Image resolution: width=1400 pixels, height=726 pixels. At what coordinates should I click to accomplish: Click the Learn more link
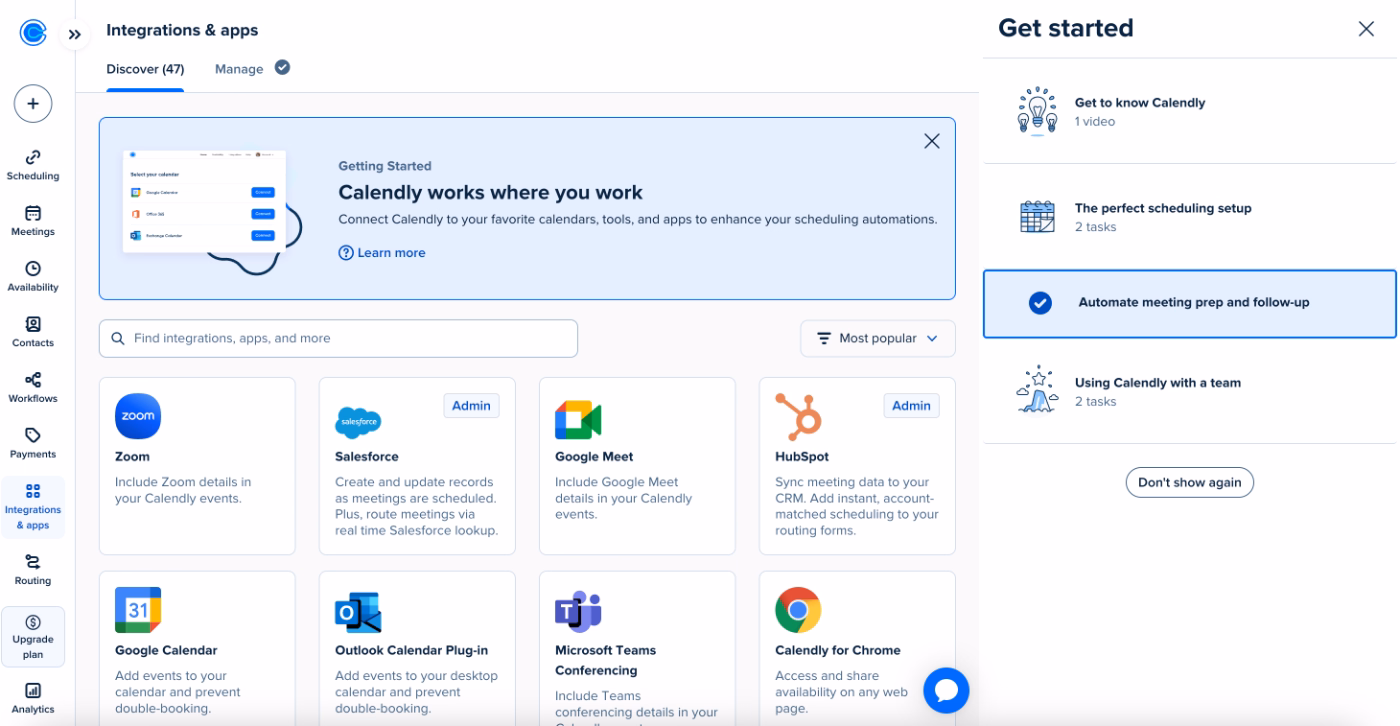(x=382, y=253)
